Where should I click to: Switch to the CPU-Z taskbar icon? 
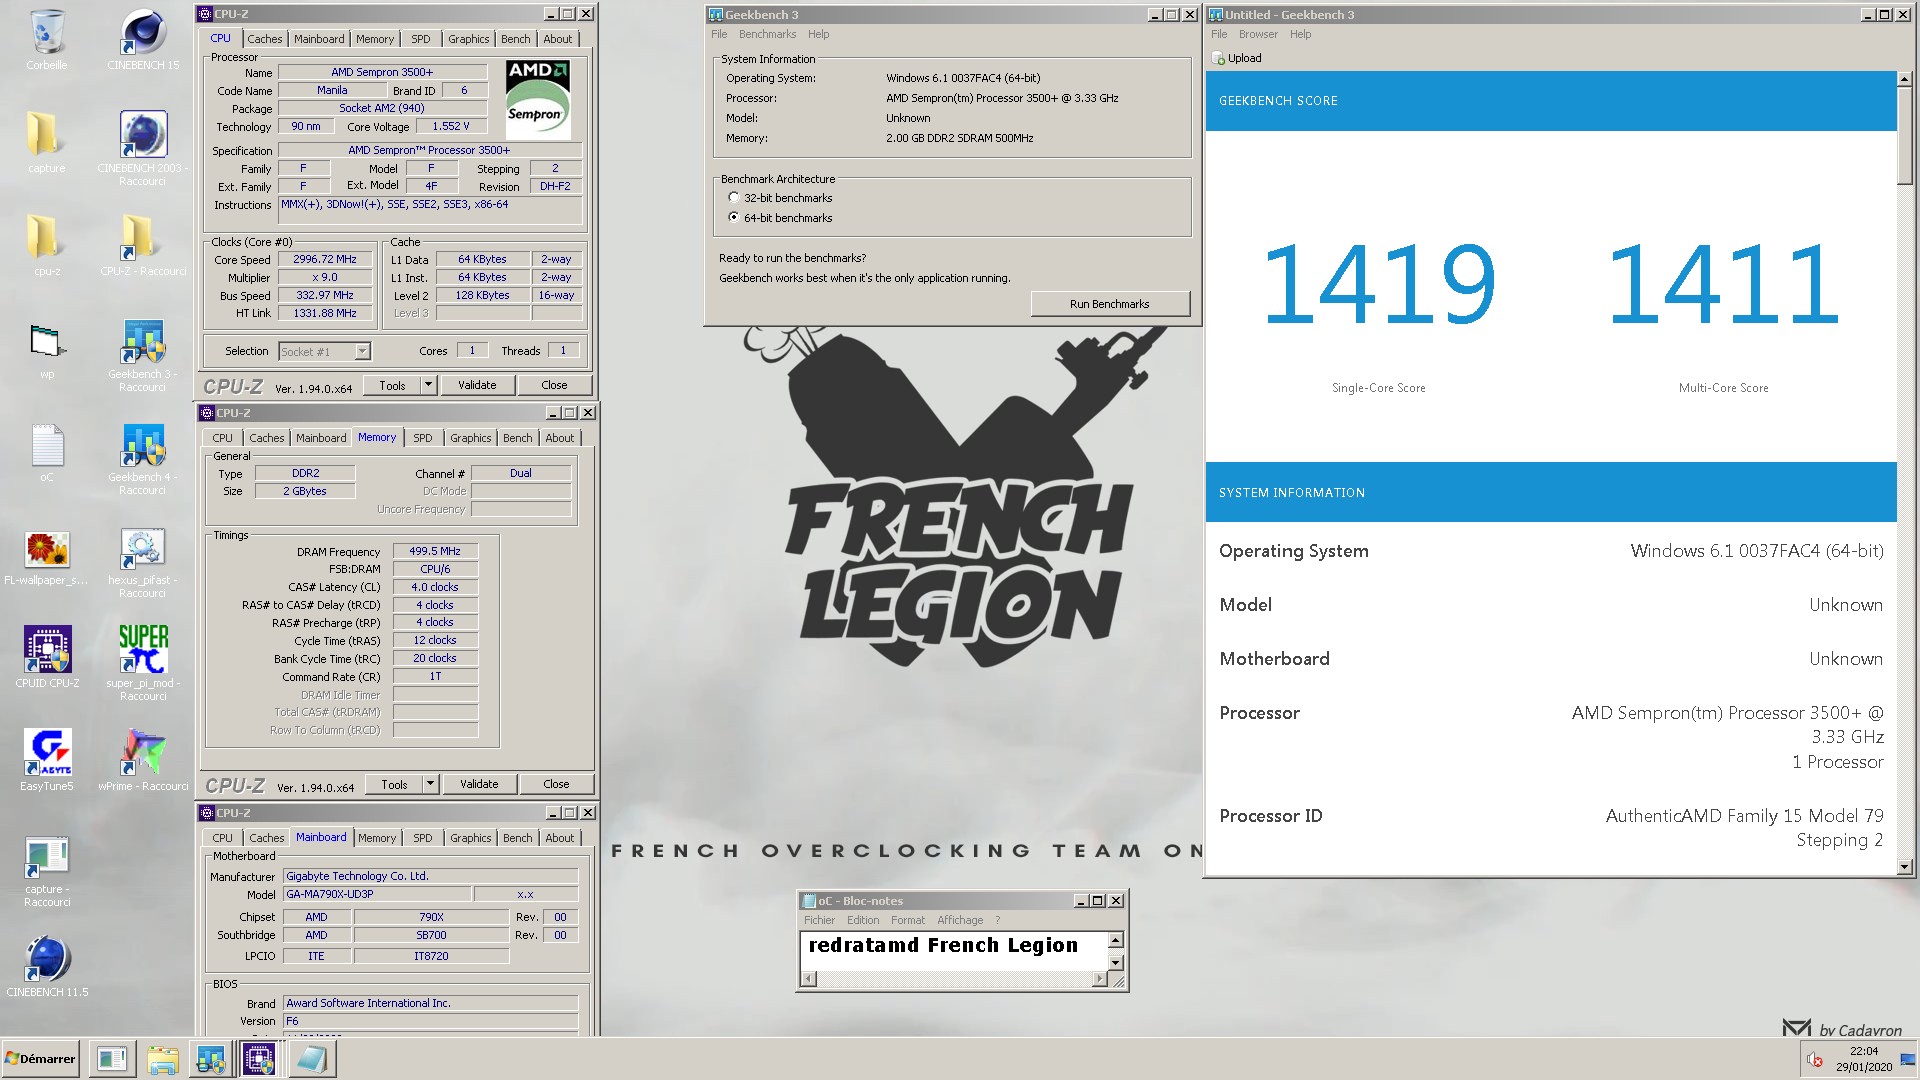(x=259, y=1059)
